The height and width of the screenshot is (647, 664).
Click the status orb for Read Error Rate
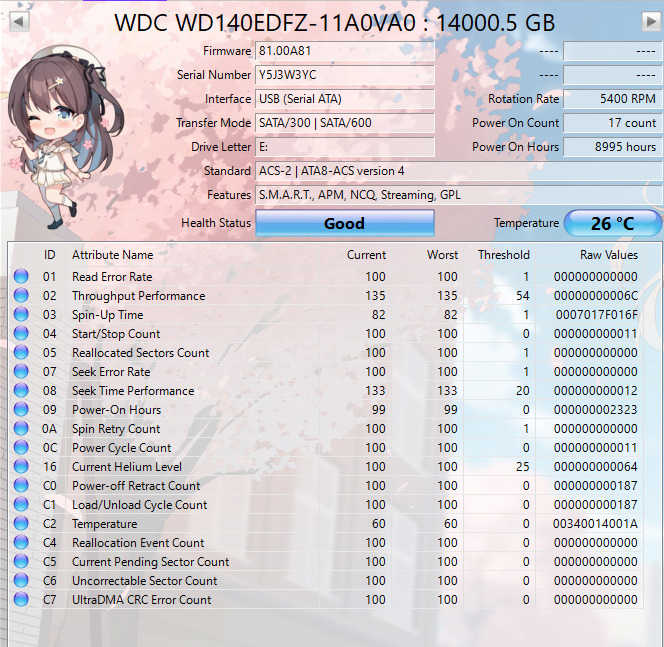point(21,276)
